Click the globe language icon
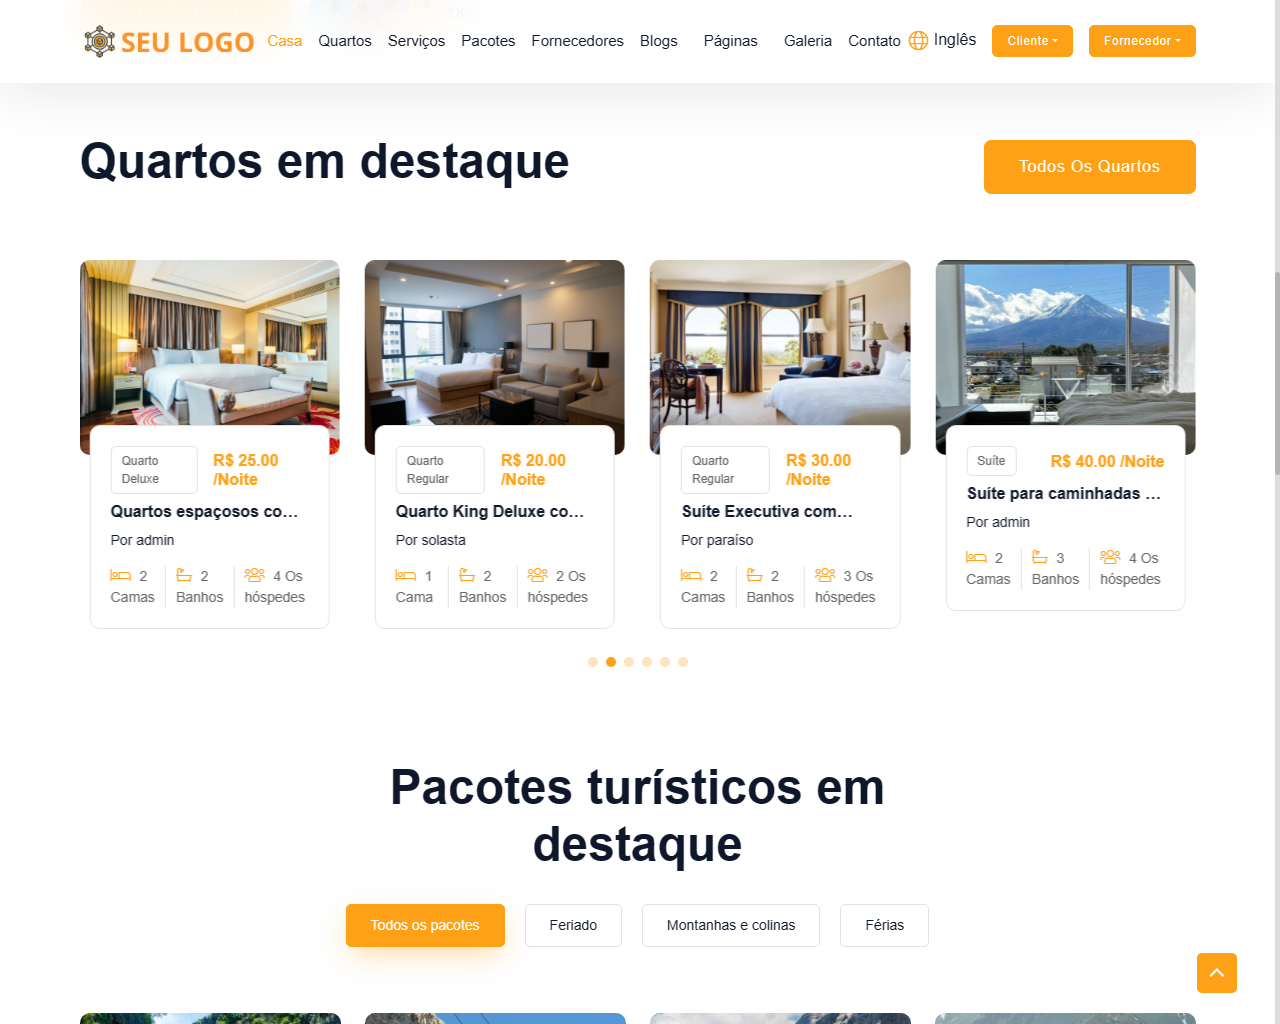The image size is (1280, 1024). tap(918, 41)
